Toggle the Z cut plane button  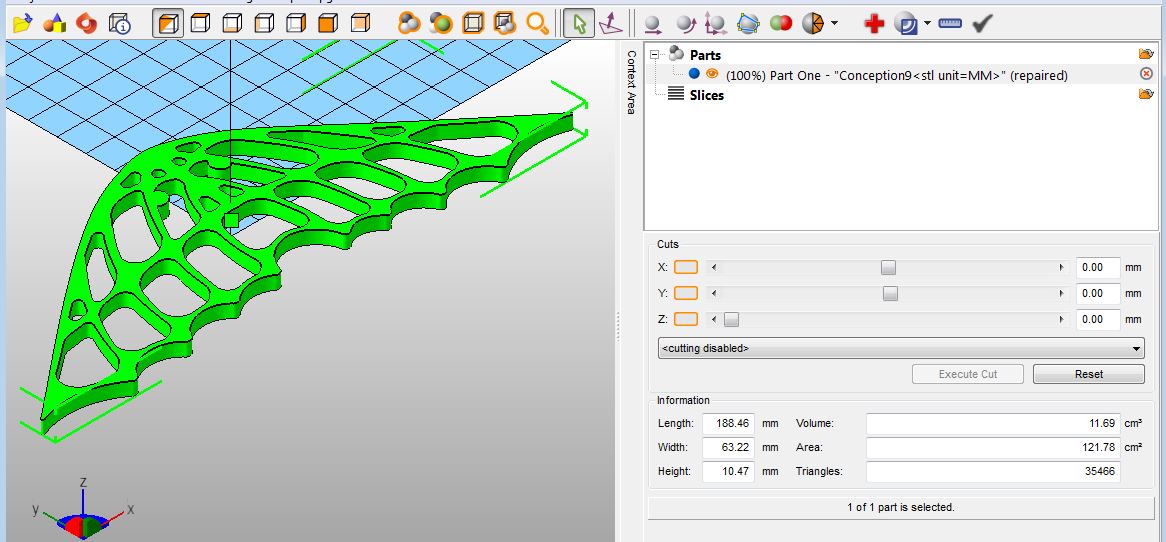(686, 319)
